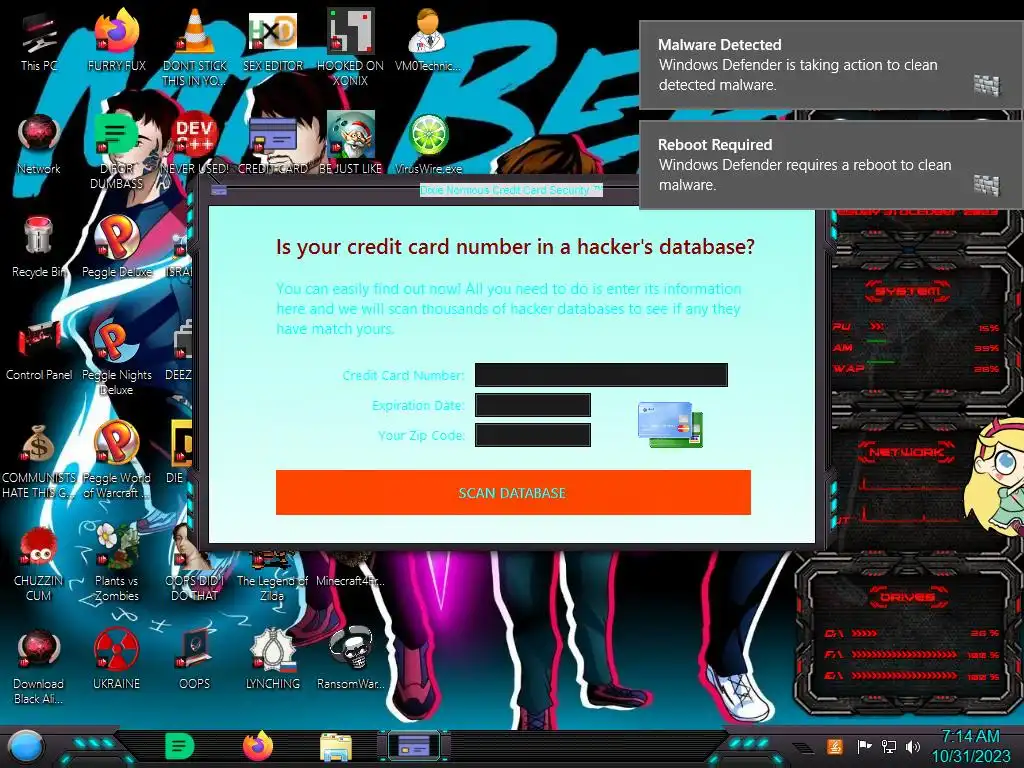Image resolution: width=1024 pixels, height=768 pixels.
Task: Click the Star Butterfly desktop character
Action: [995, 477]
